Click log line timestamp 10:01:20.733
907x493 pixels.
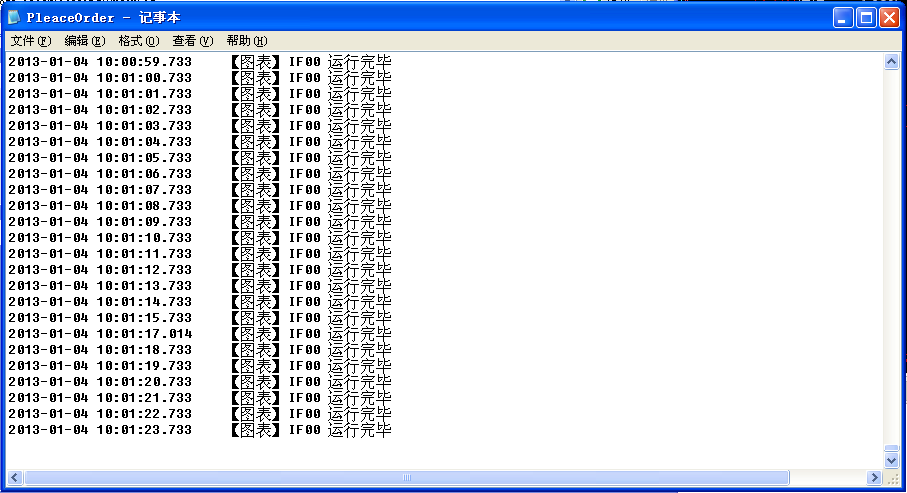[143, 382]
